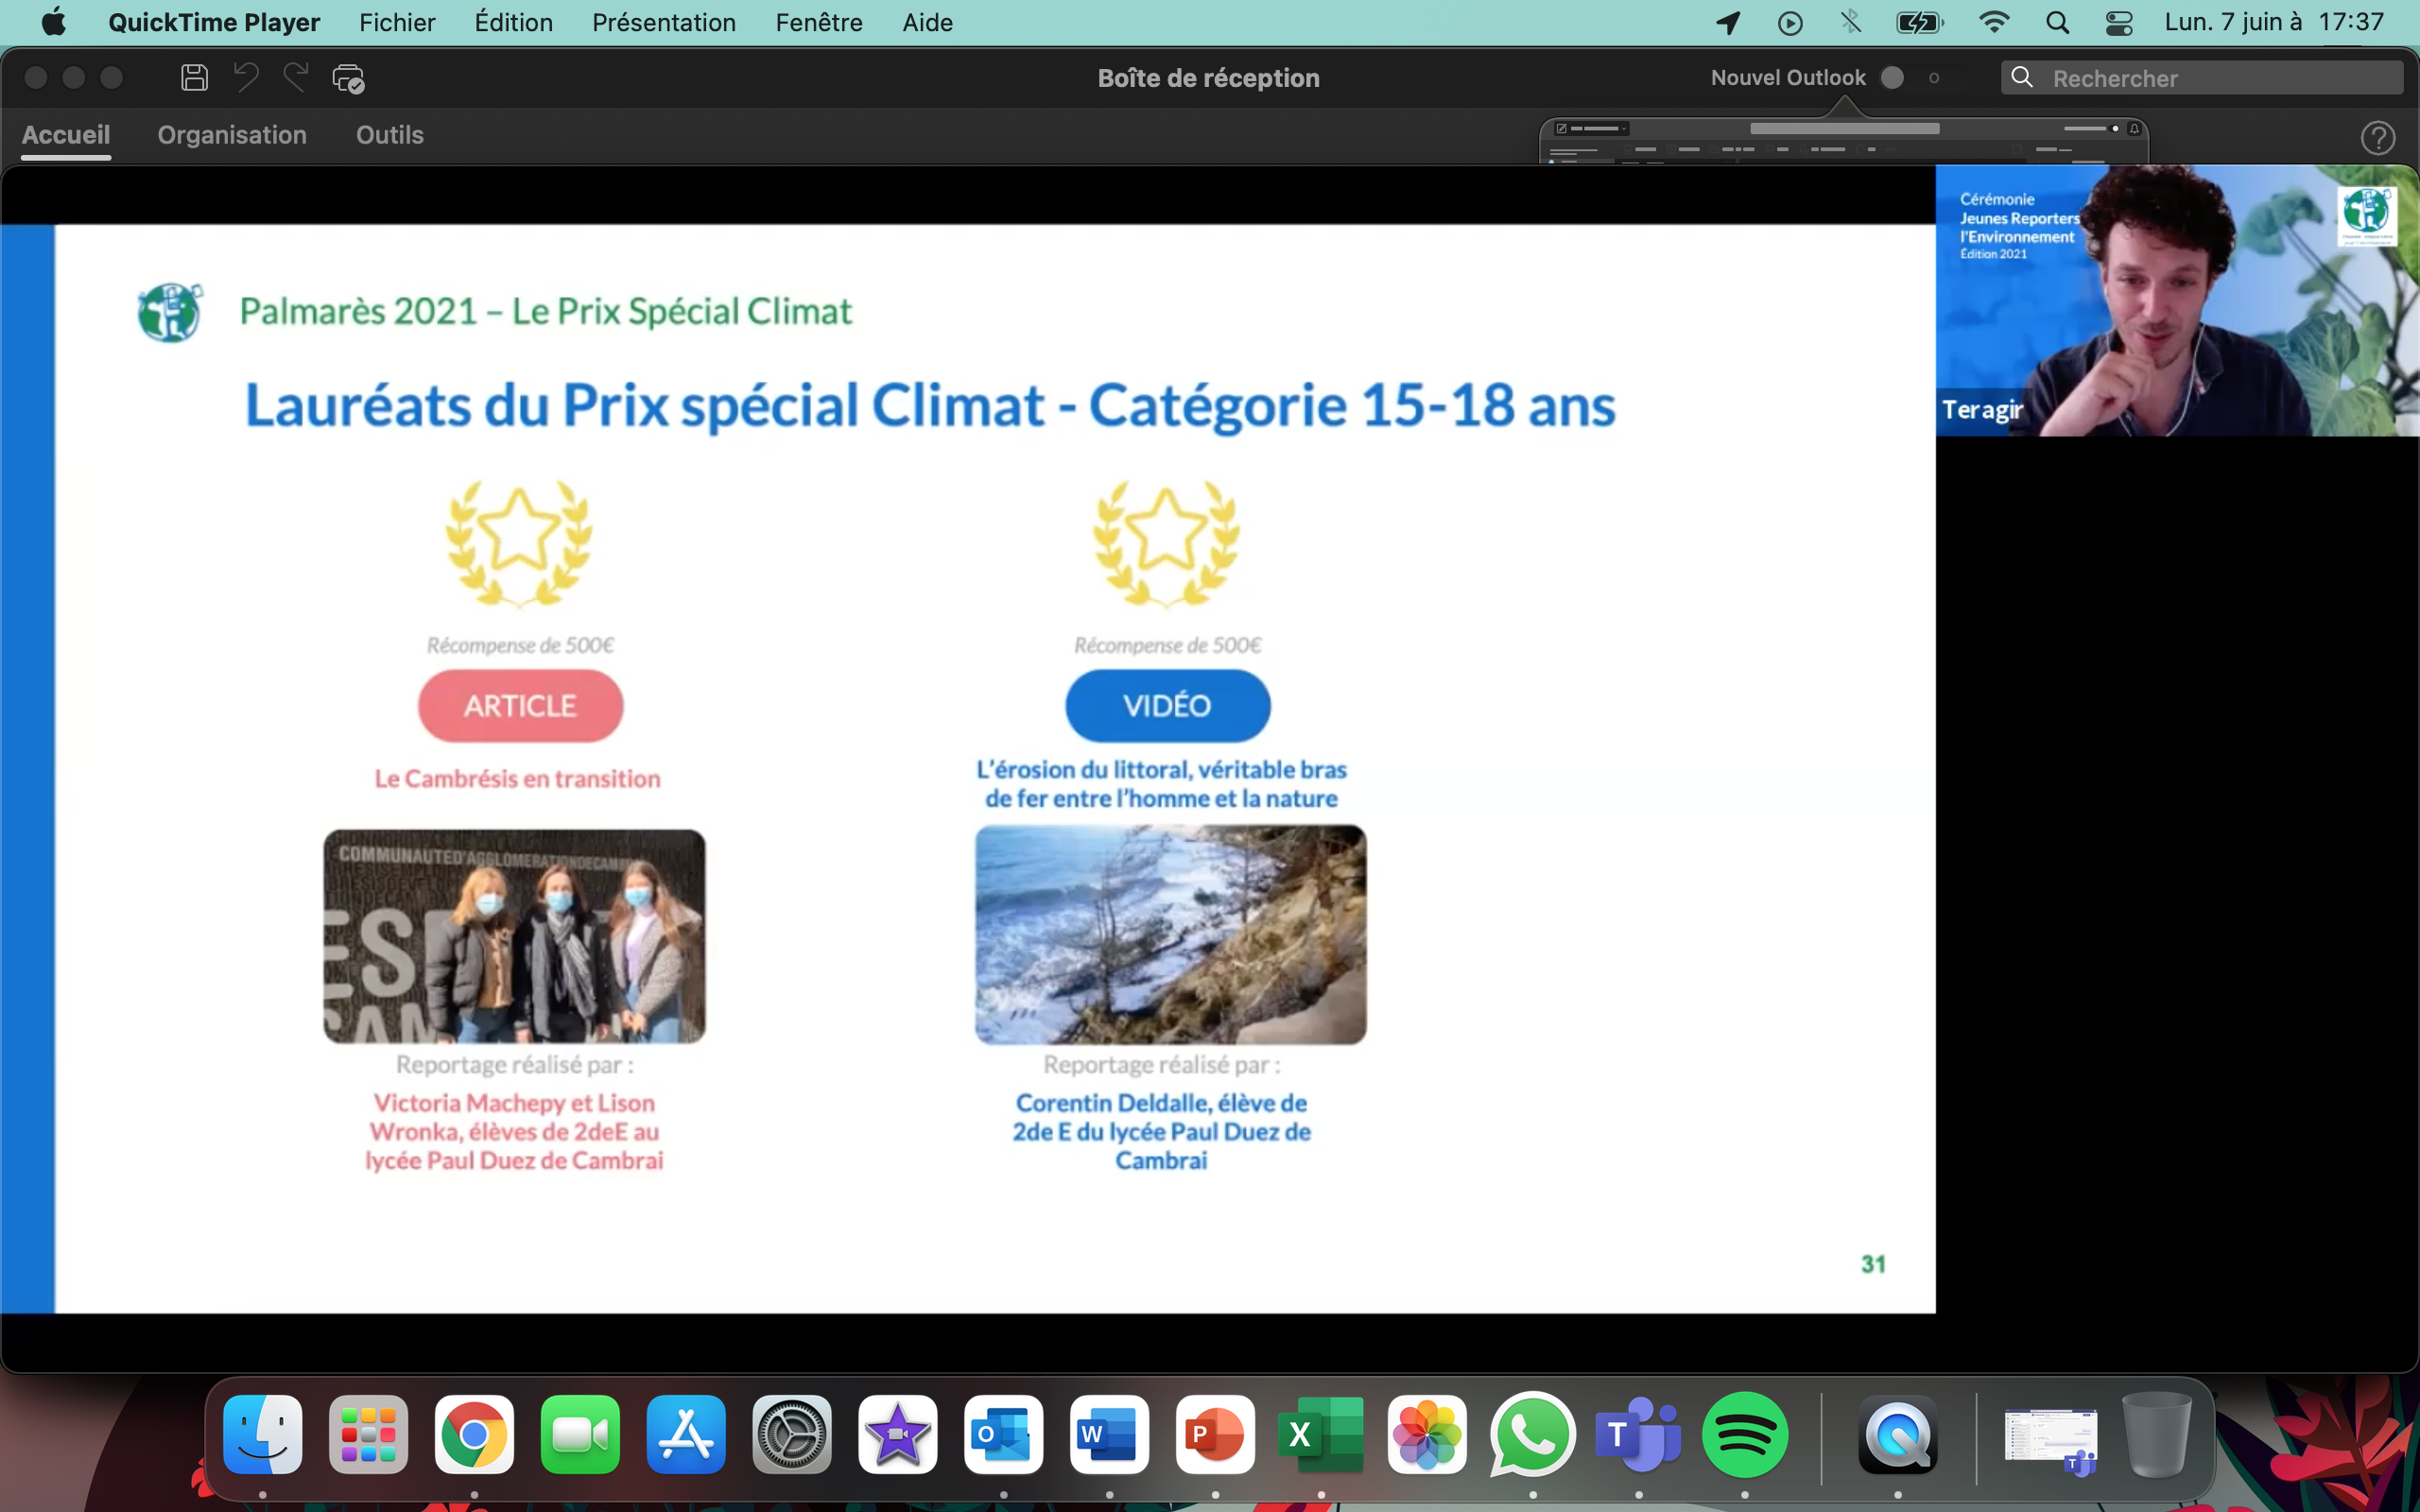
Task: Click the screen recording play status icon
Action: [x=1790, y=22]
